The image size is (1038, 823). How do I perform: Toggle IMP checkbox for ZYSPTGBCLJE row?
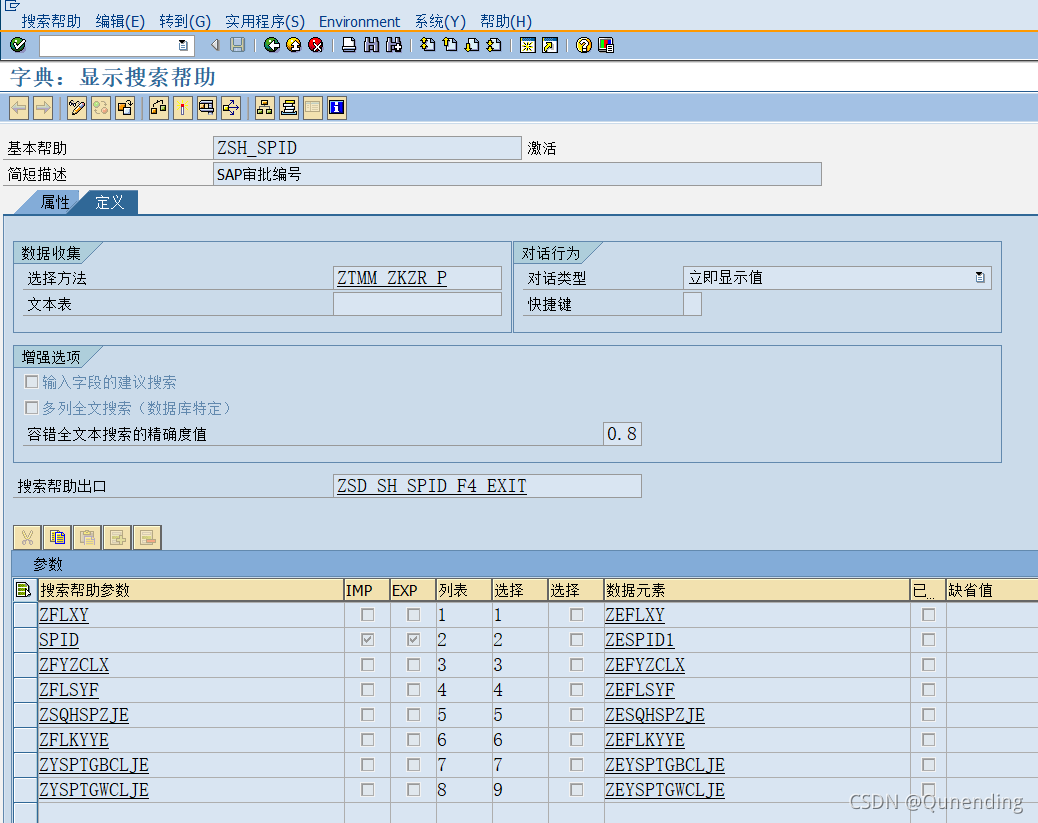pos(367,765)
